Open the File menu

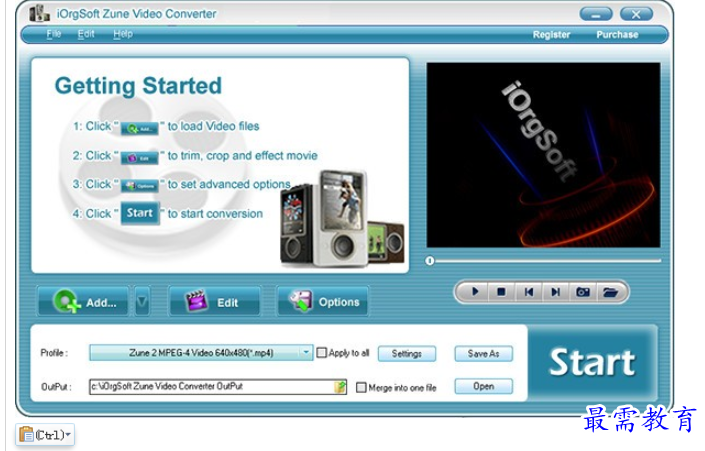(x=54, y=34)
